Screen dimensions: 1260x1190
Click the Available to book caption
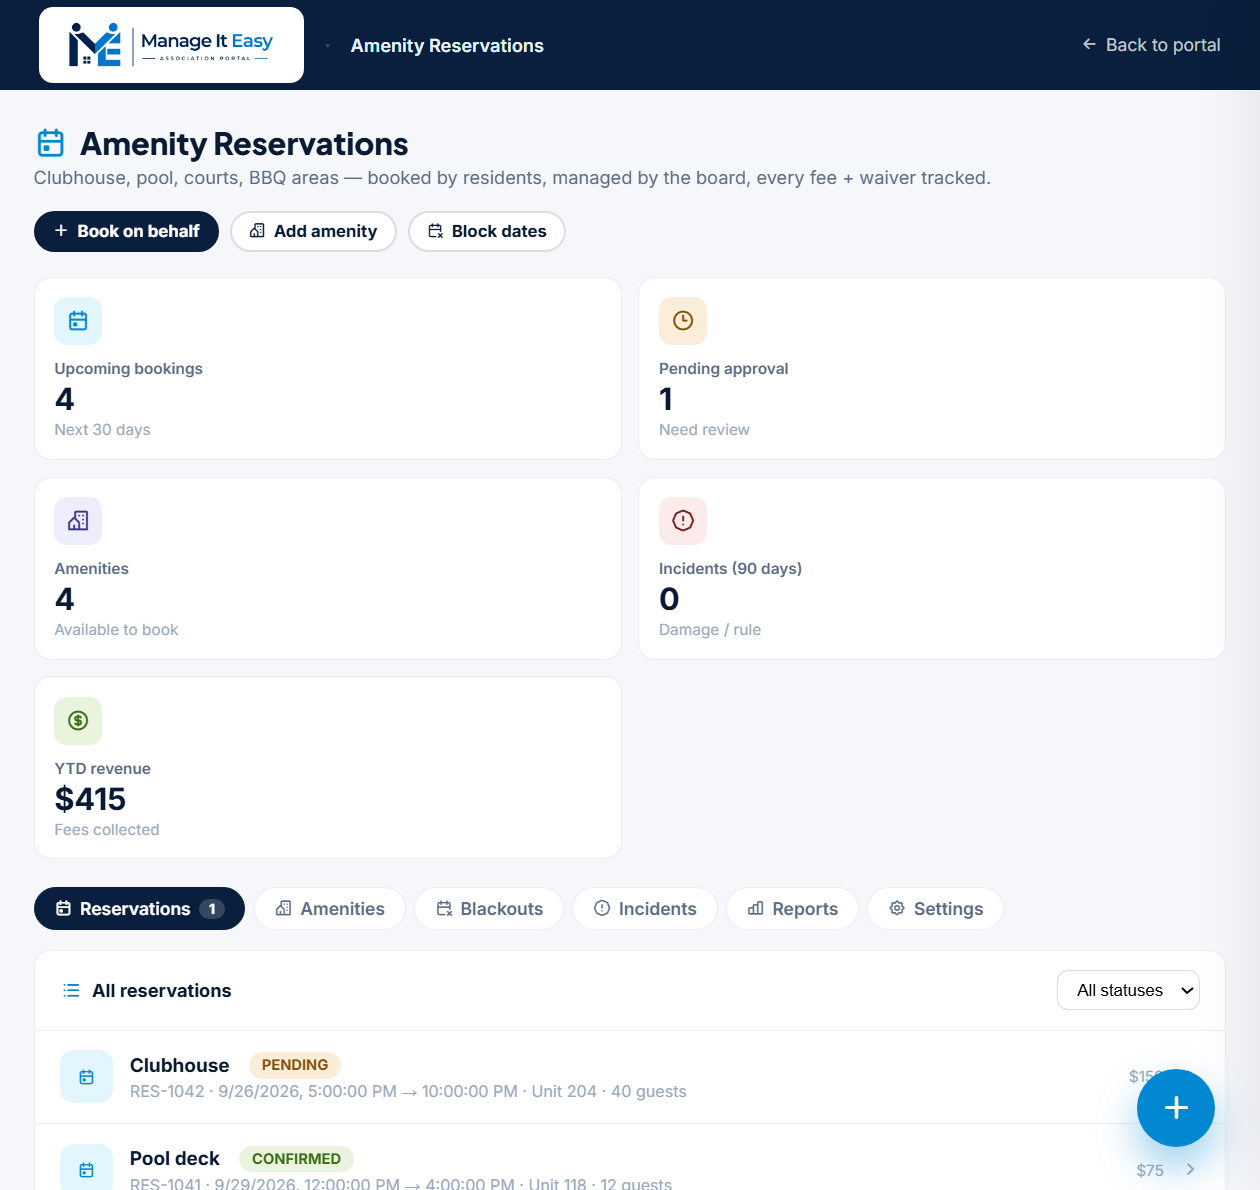point(116,629)
